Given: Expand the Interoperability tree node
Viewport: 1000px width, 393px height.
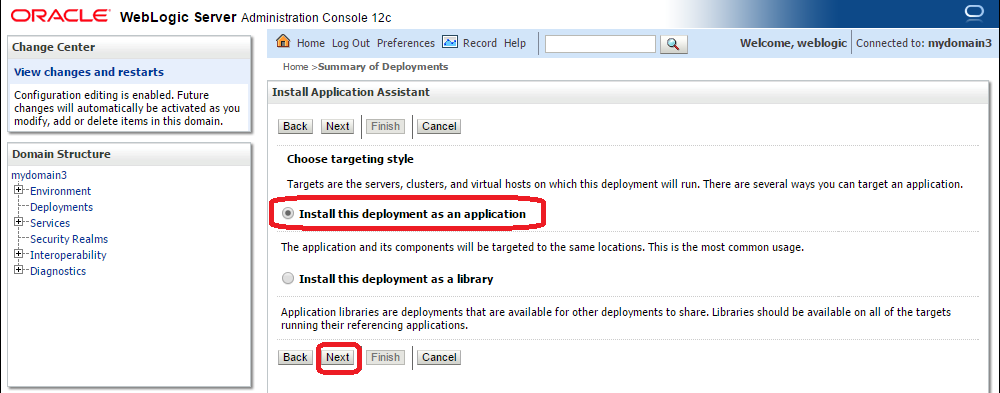Looking at the screenshot, I should [x=18, y=254].
